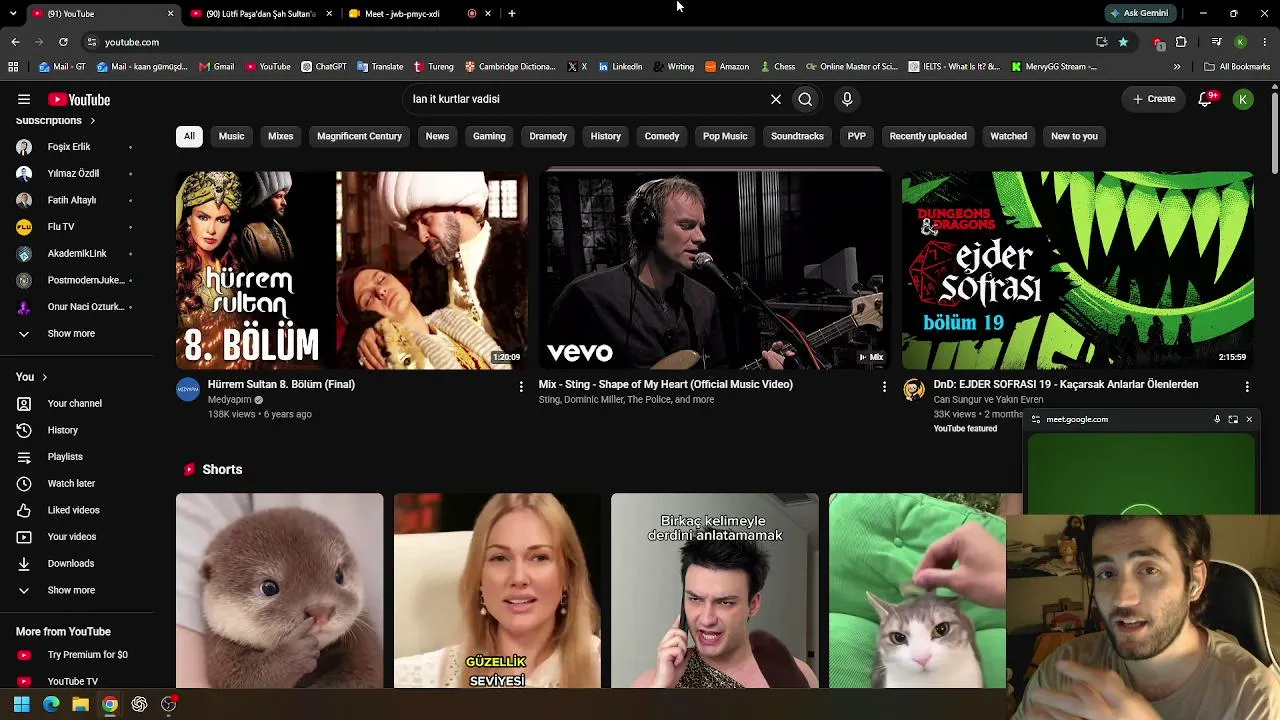The height and width of the screenshot is (720, 1280).
Task: Select the Magnificent Century filter chip
Action: 359,136
